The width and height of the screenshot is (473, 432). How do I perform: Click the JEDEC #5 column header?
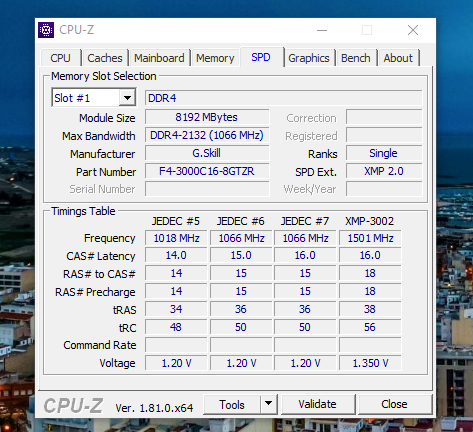[x=176, y=221]
